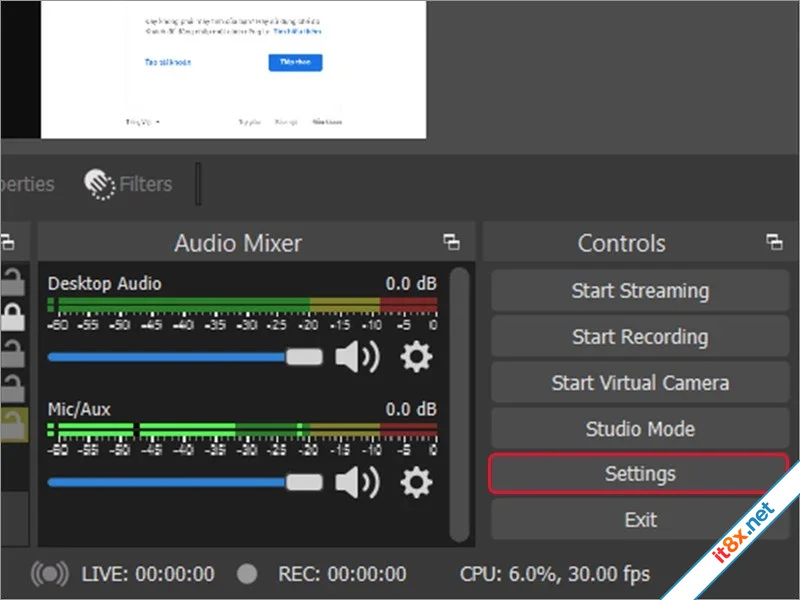Click the Desktop Audio level meter
This screenshot has height=600, width=800.
pos(242,305)
